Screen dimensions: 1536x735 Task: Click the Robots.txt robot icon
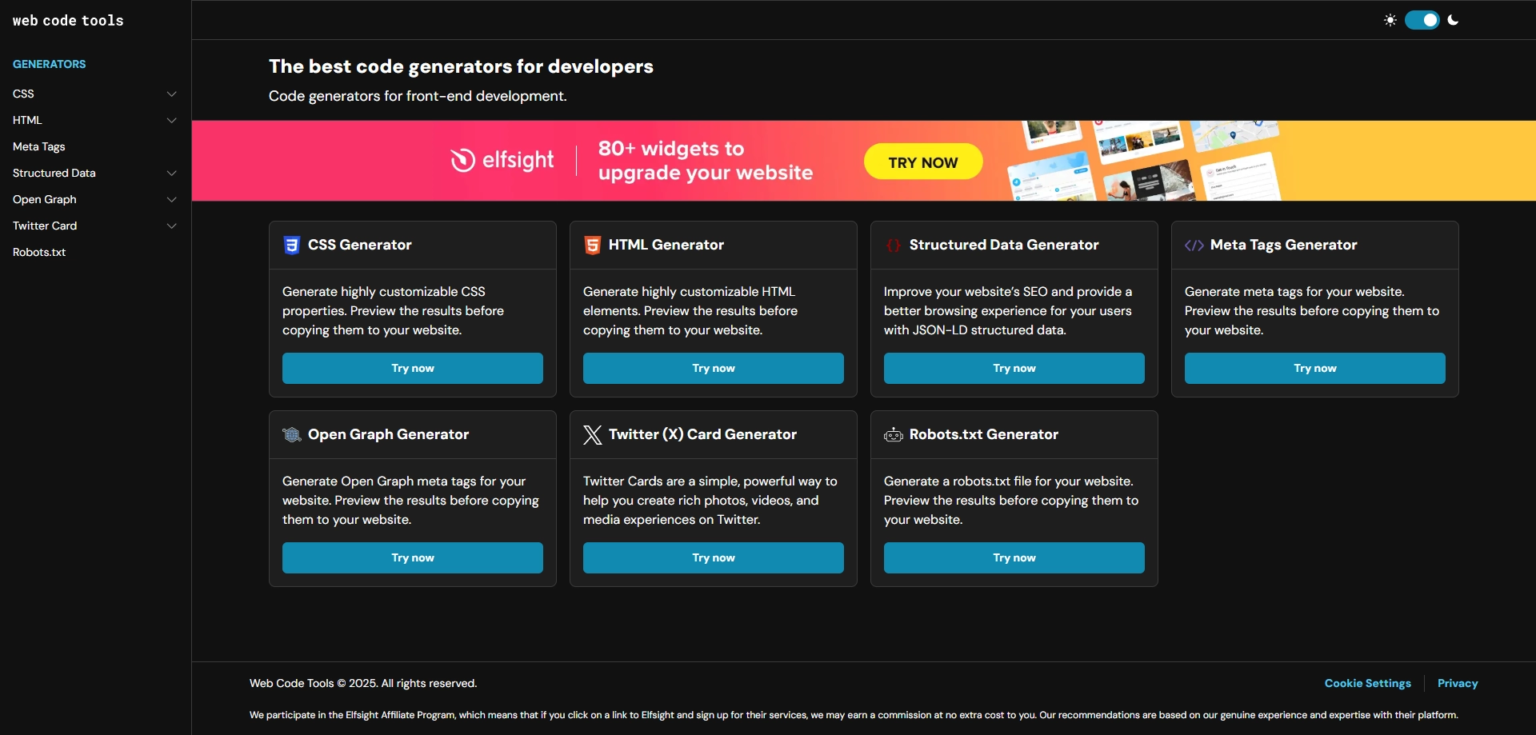(893, 435)
